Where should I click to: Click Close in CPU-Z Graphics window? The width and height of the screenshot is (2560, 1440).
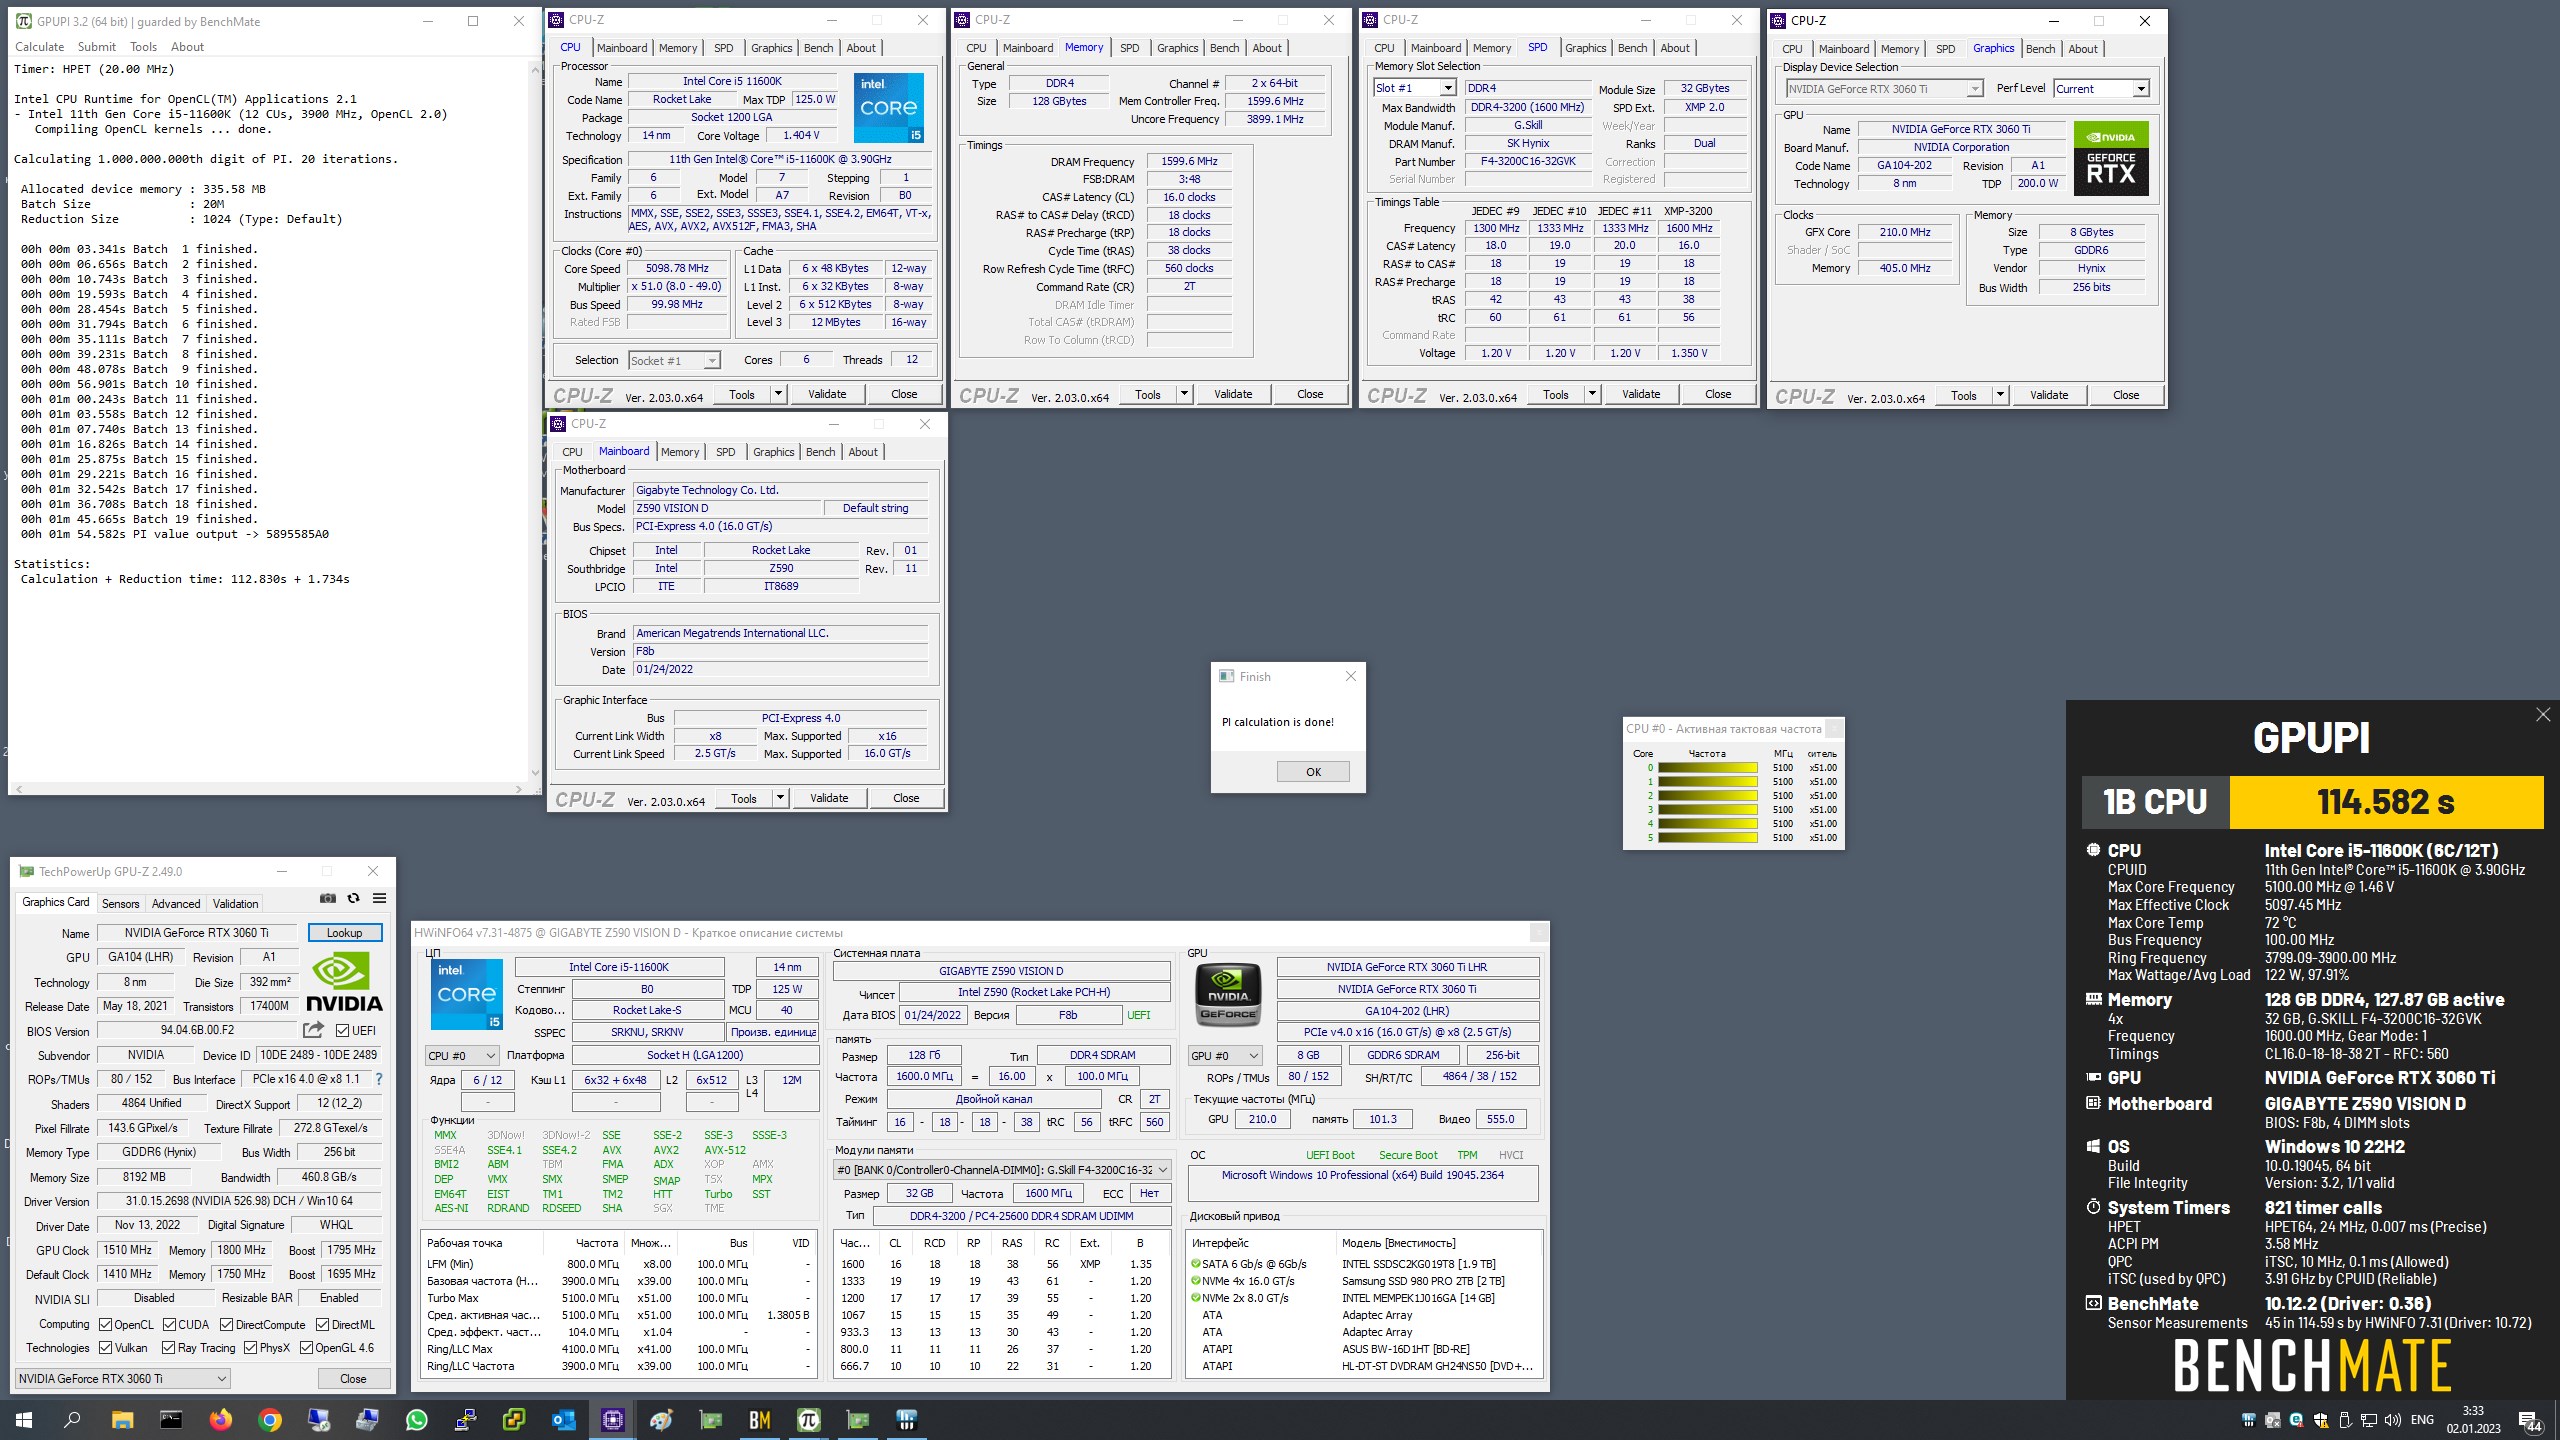[x=2126, y=396]
